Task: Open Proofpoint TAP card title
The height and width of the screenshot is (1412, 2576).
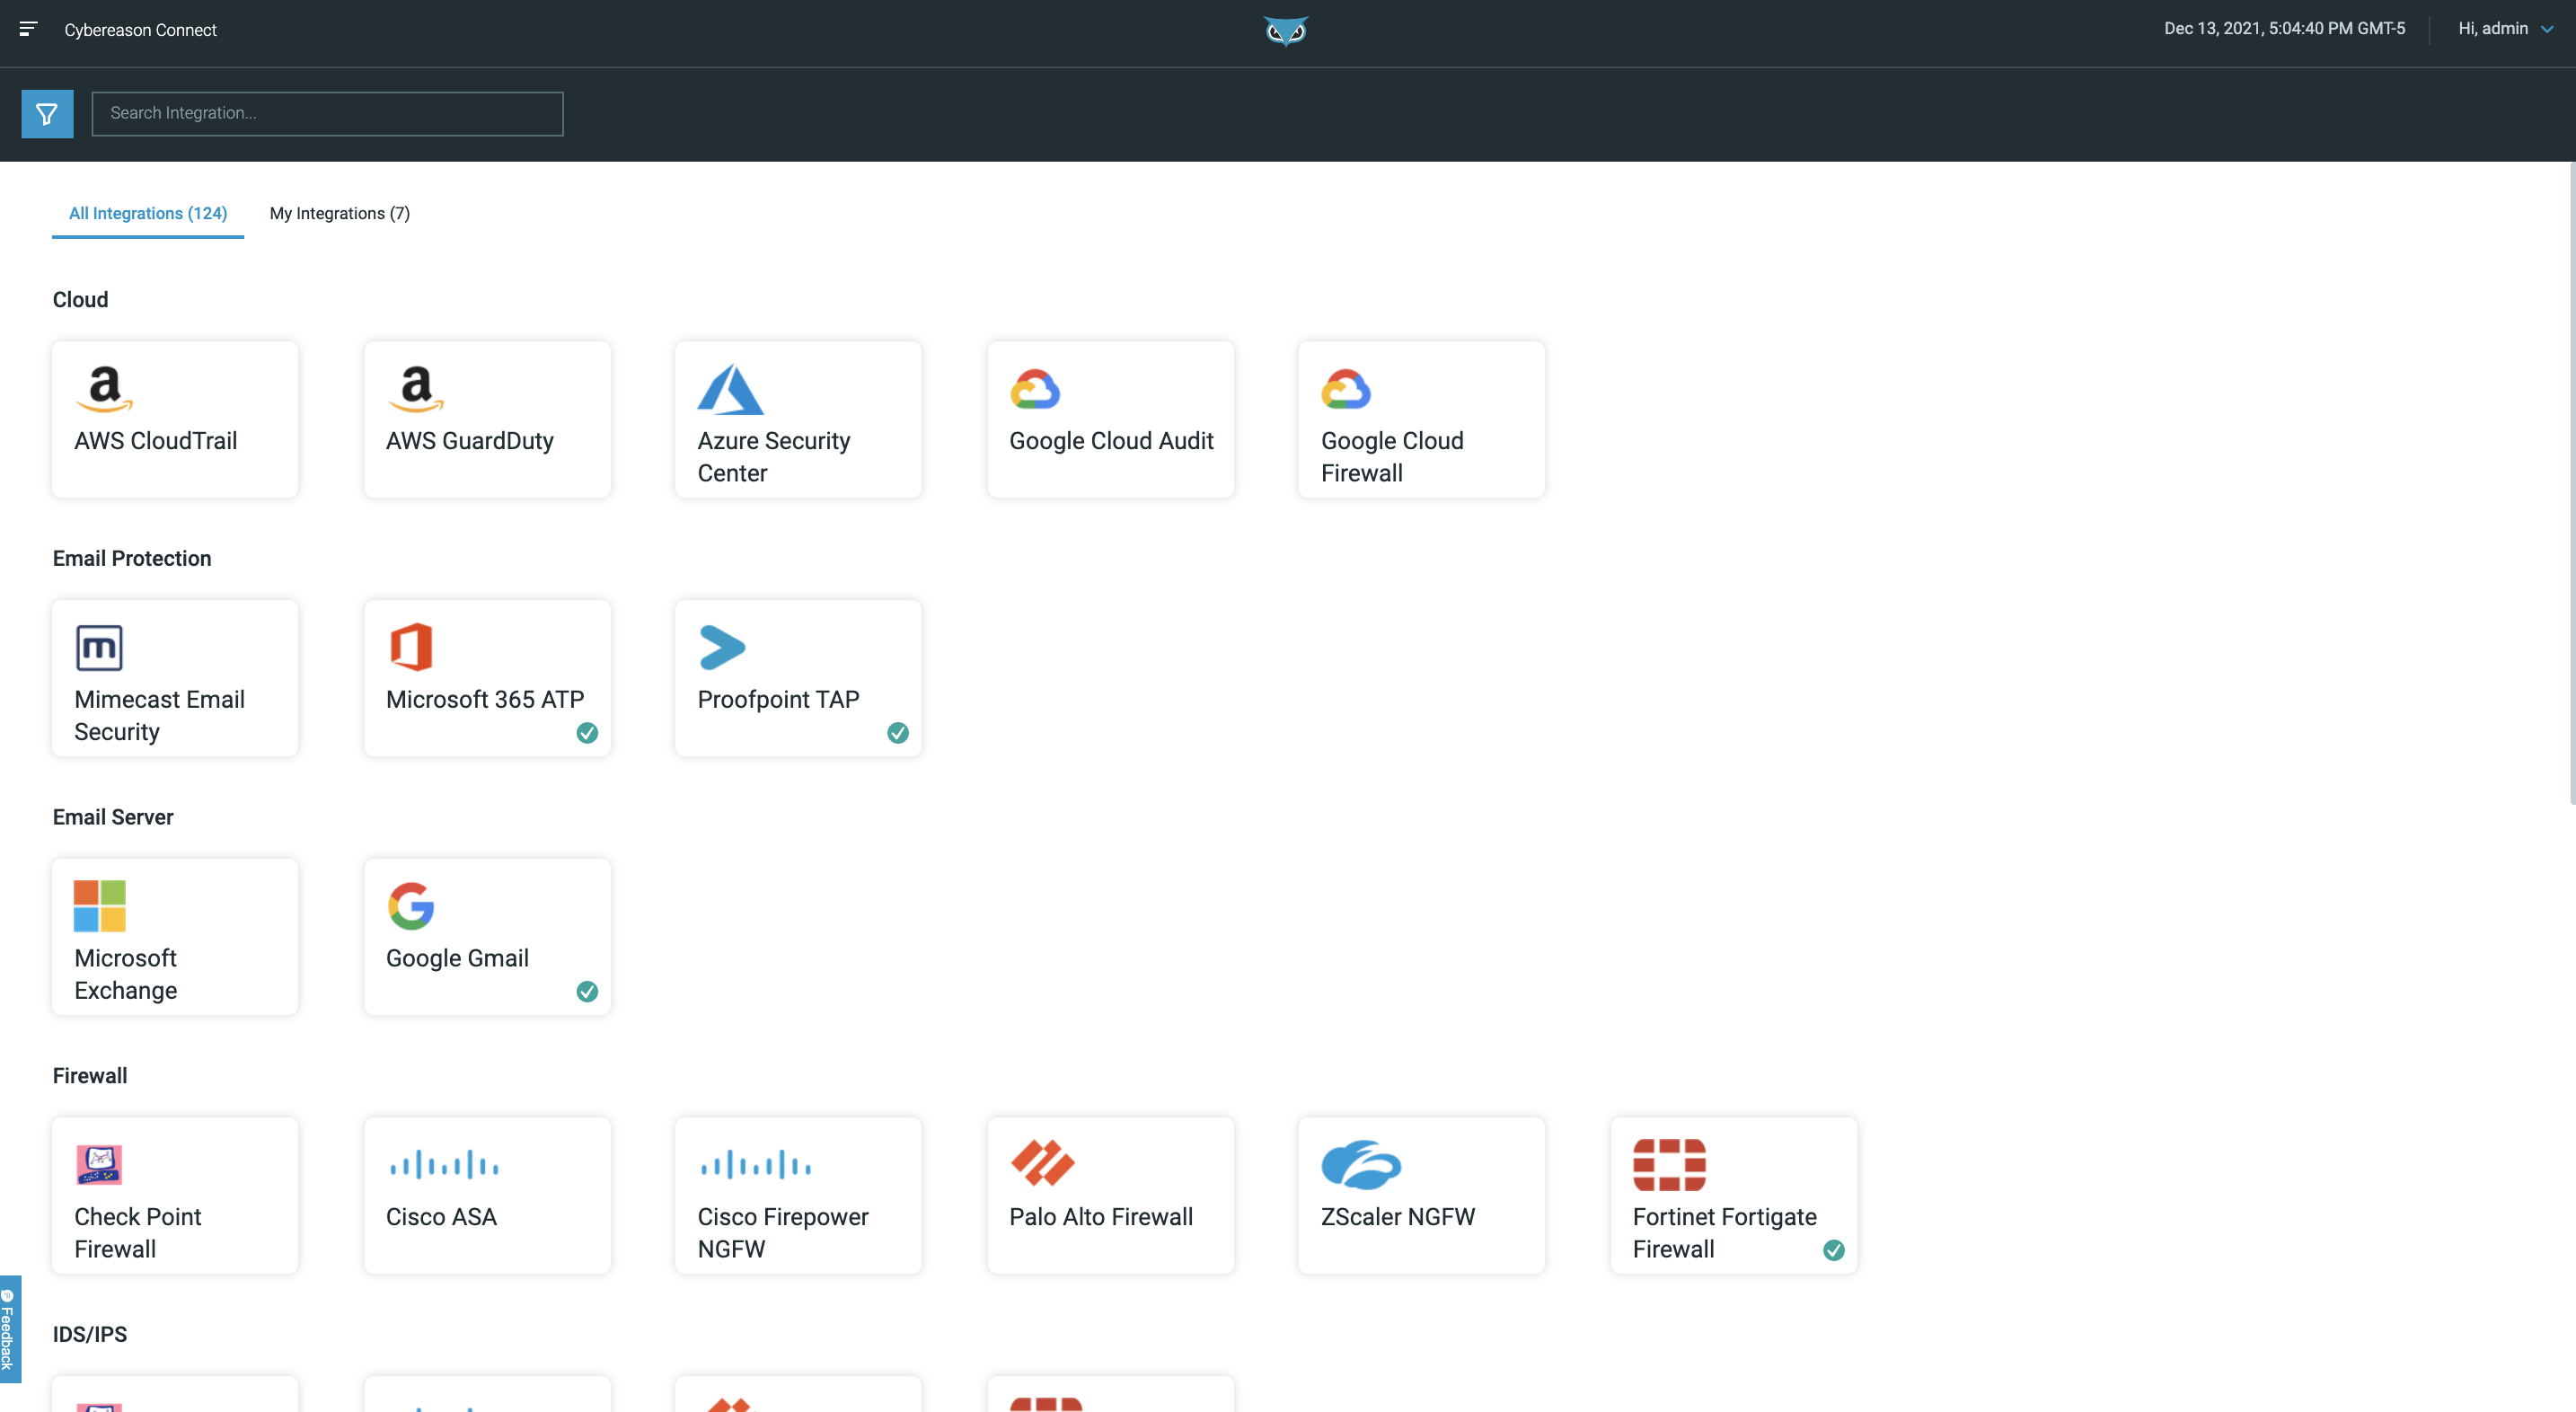Action: pos(778,700)
